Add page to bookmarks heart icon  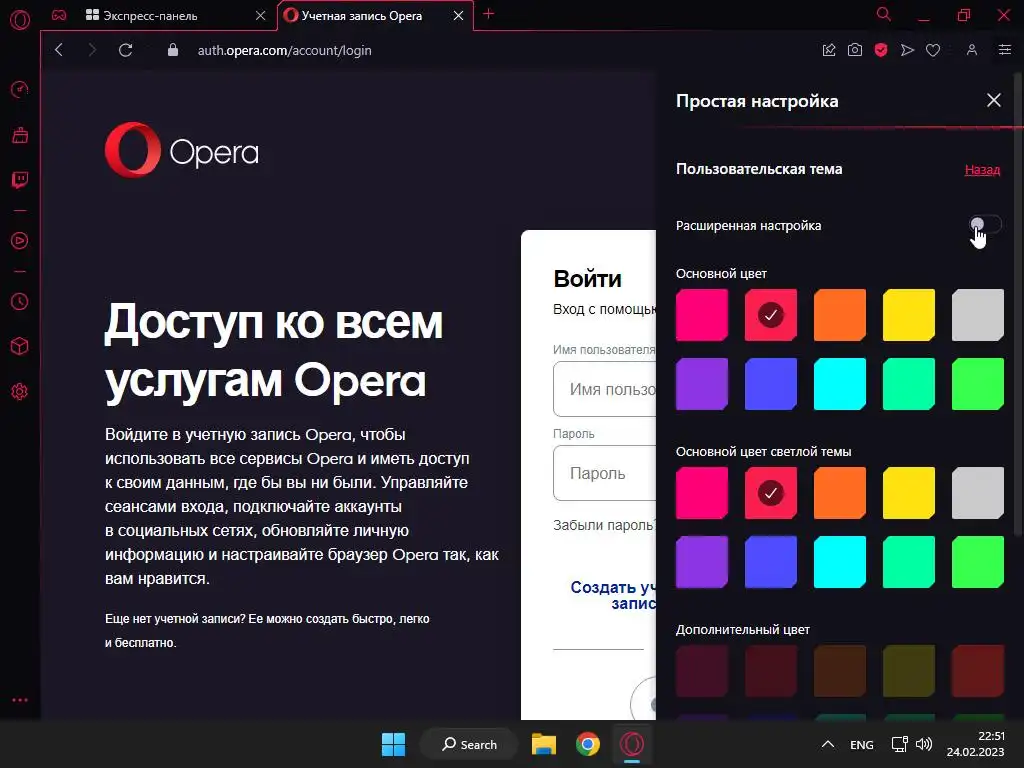(x=933, y=50)
